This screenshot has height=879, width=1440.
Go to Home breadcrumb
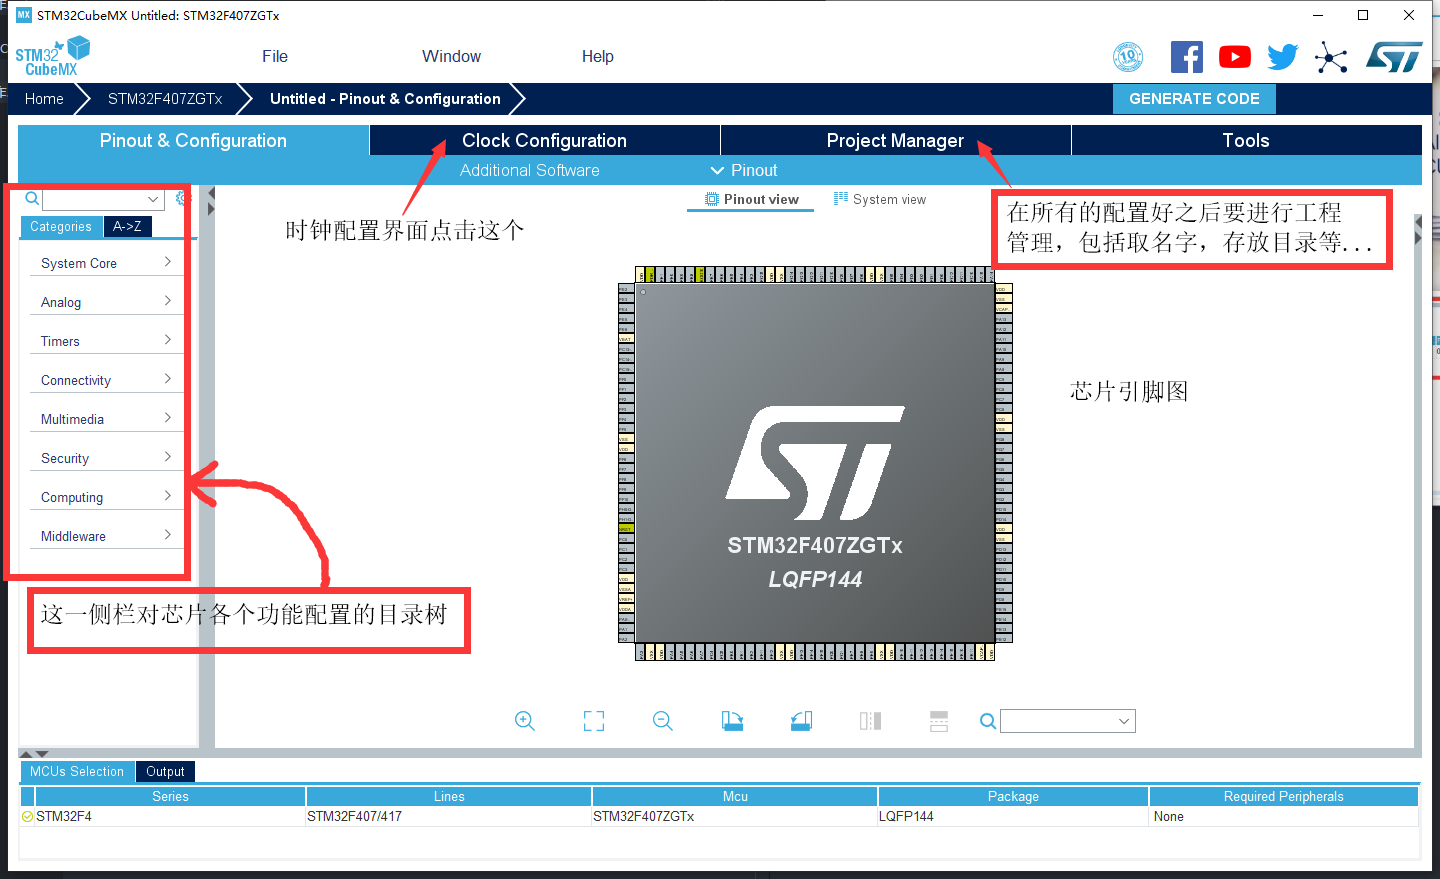pos(44,99)
